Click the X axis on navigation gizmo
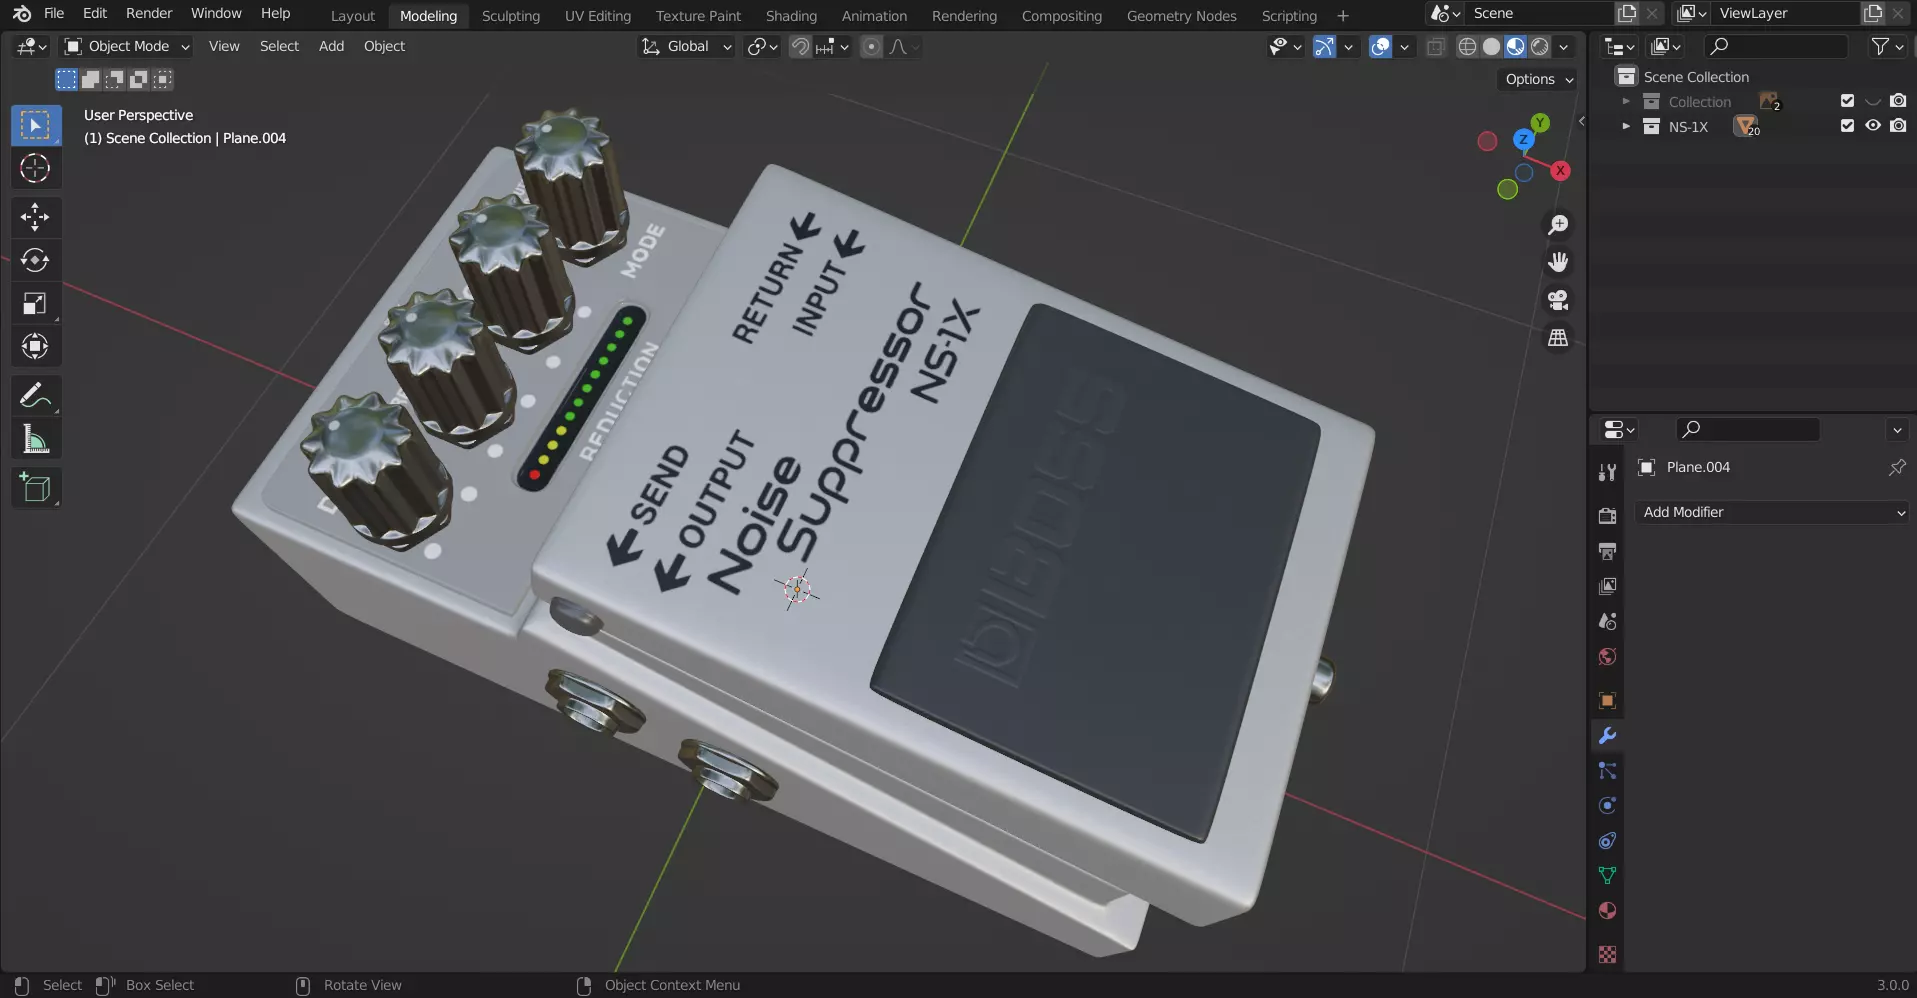This screenshot has height=998, width=1917. [1560, 171]
